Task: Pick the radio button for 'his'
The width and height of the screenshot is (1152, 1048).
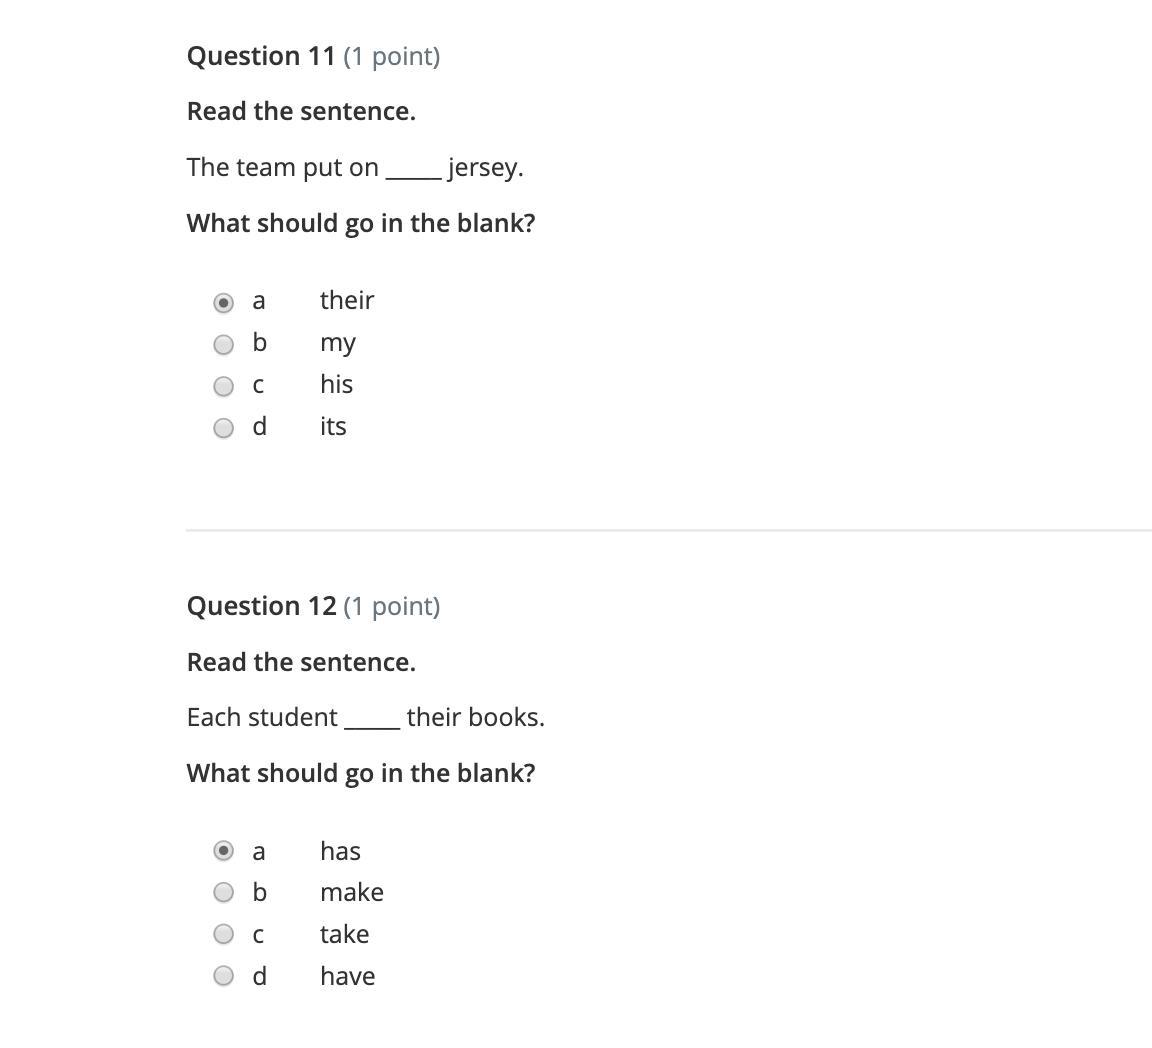Action: [225, 386]
